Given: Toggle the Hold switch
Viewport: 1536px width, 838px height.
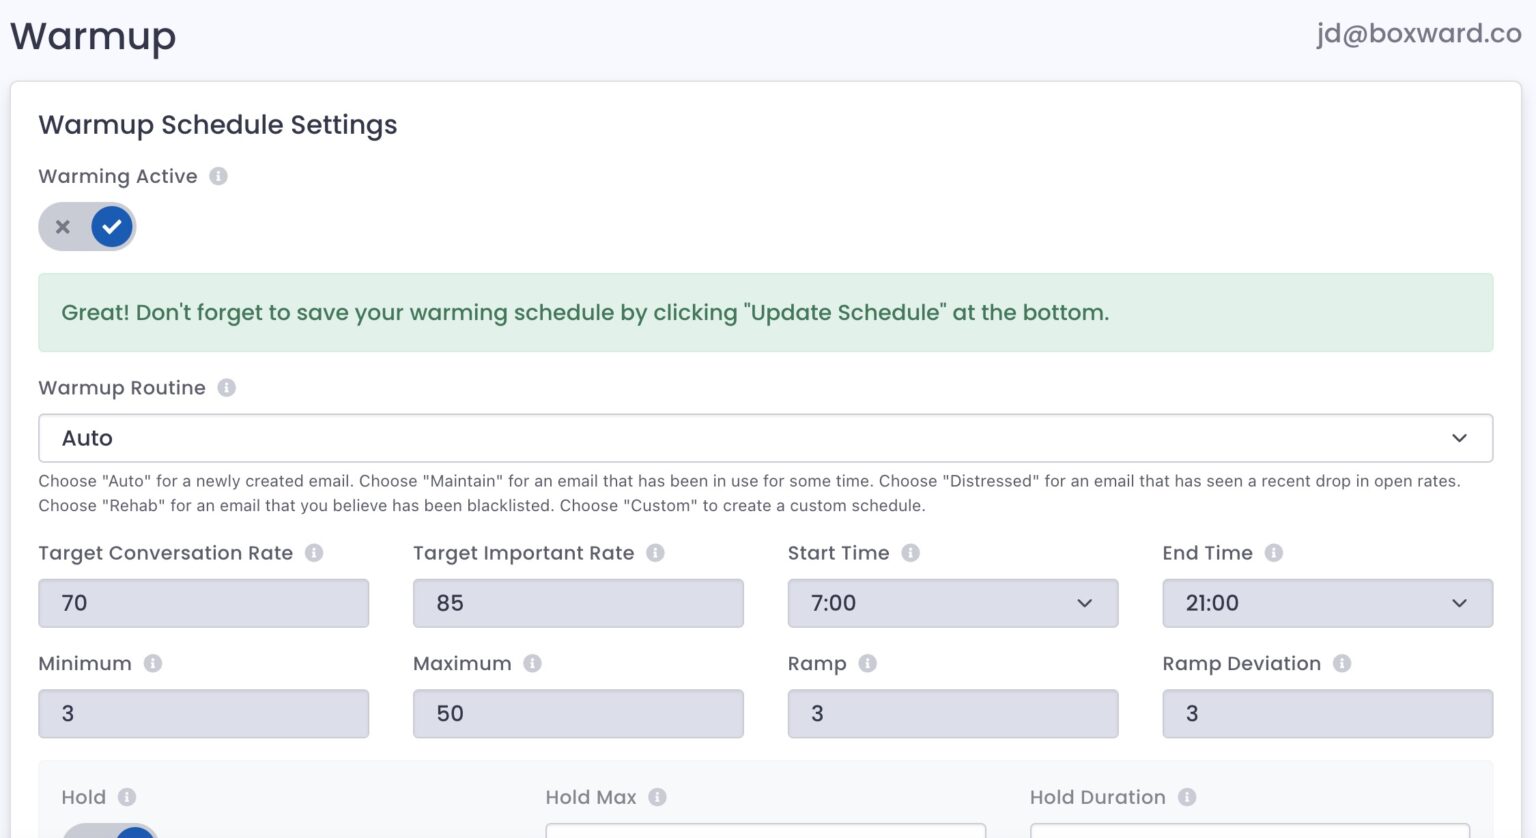Looking at the screenshot, I should coord(110,831).
